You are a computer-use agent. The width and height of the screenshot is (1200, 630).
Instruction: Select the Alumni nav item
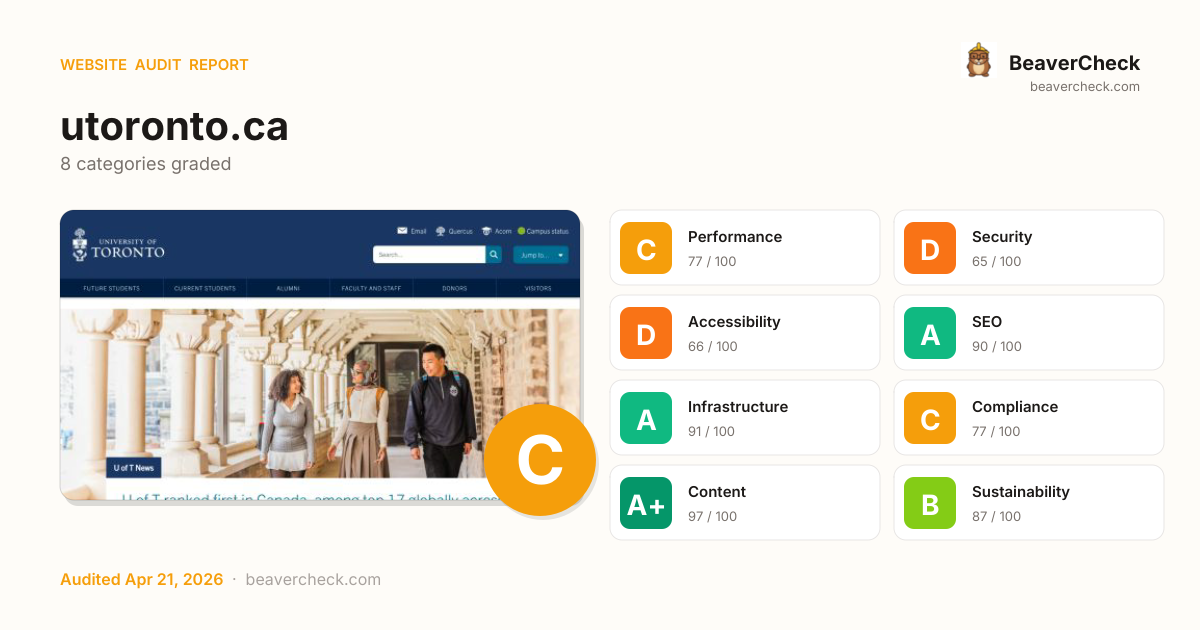tap(288, 288)
